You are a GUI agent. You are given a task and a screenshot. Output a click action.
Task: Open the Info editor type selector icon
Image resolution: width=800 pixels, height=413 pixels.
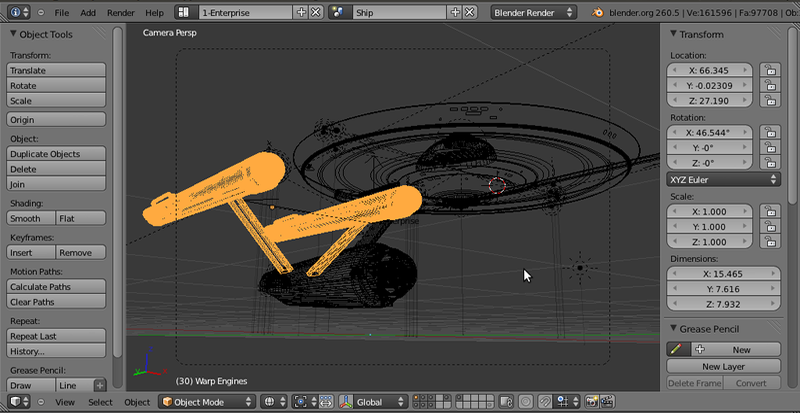pyautogui.click(x=19, y=13)
